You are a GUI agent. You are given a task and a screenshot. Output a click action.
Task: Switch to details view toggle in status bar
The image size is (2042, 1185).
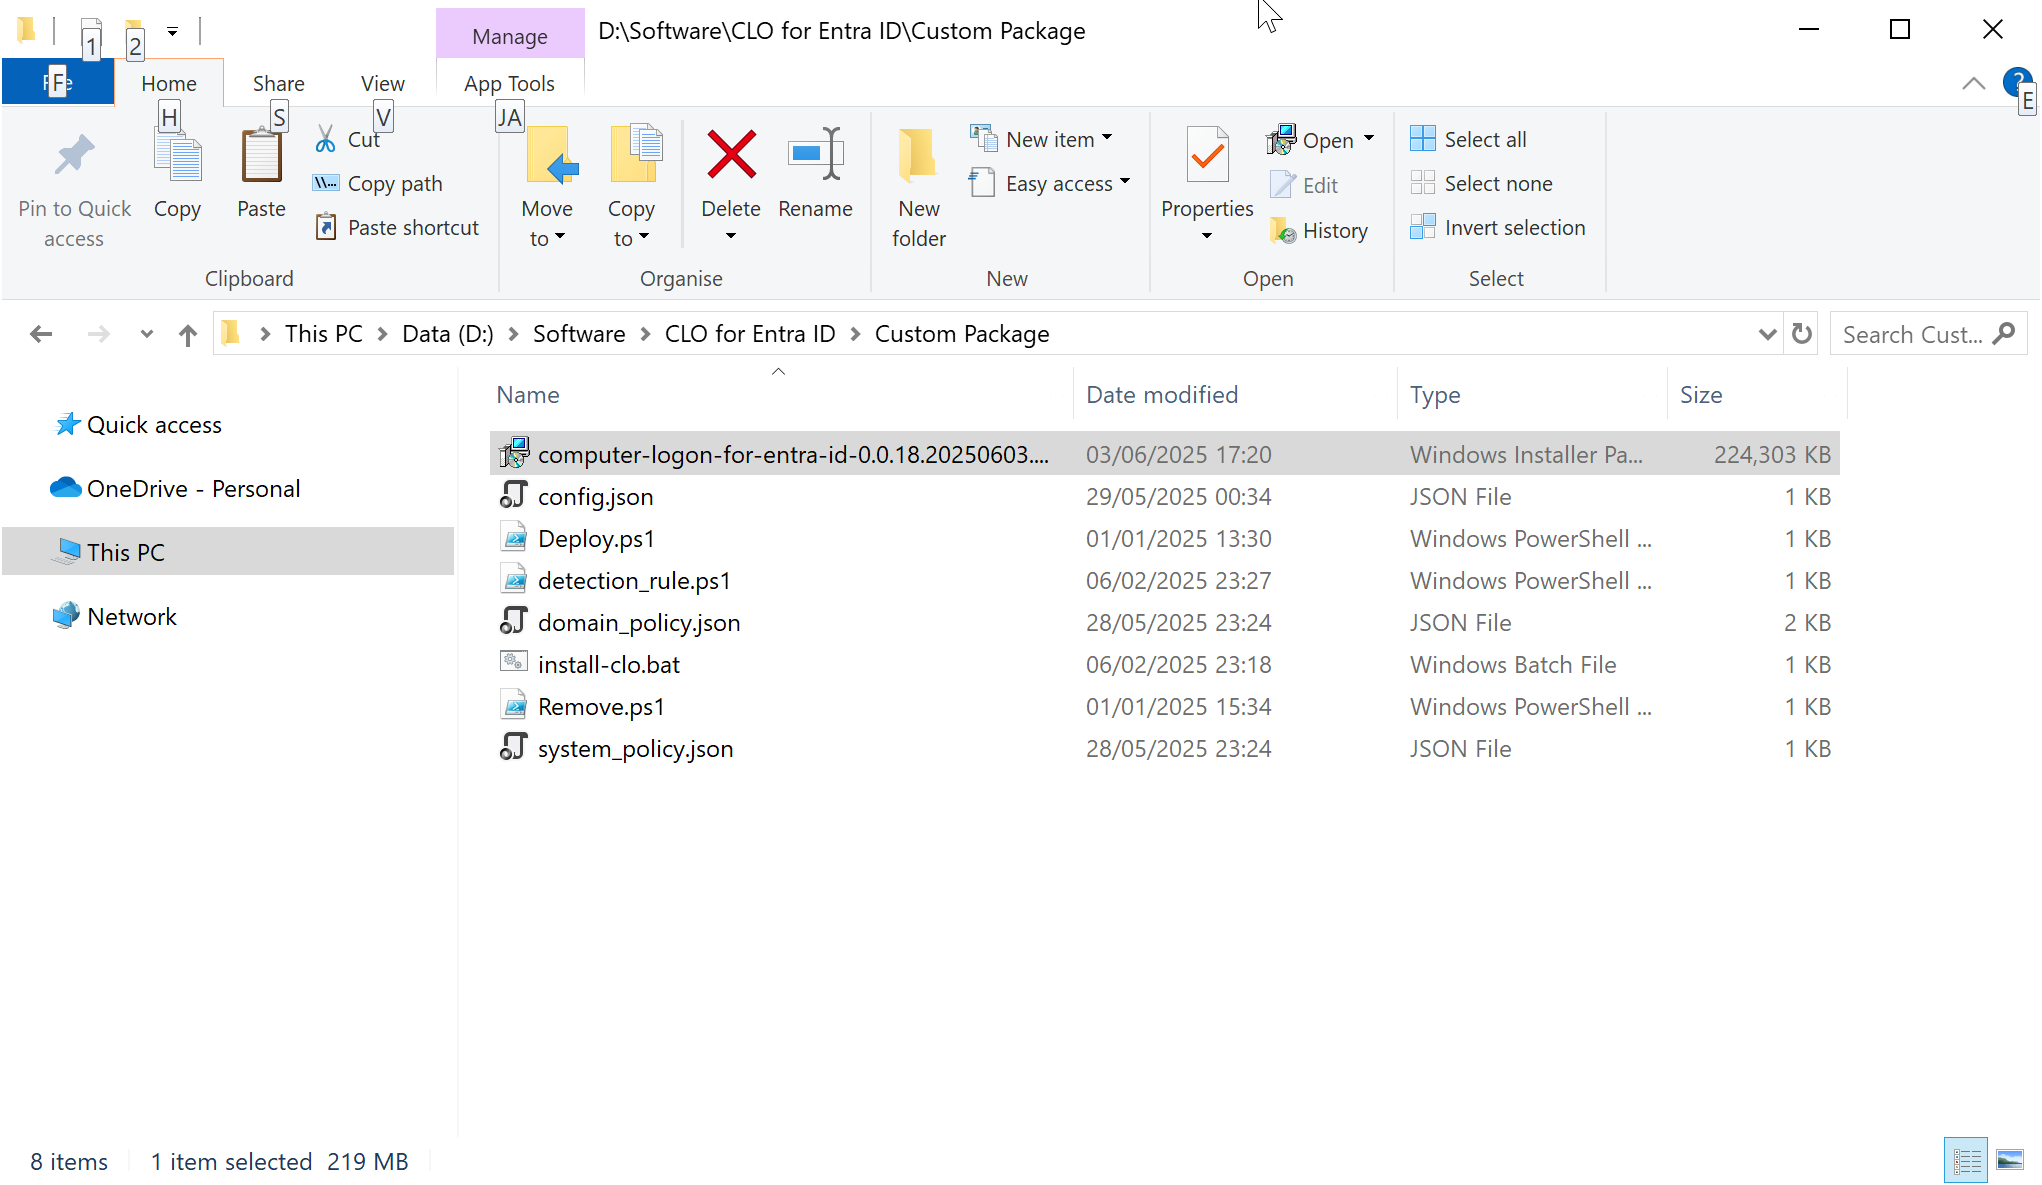(x=1966, y=1160)
